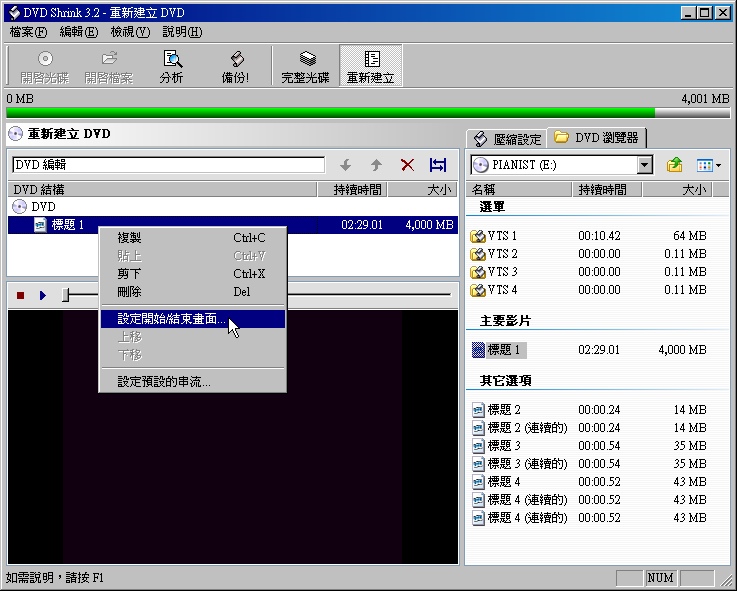Play preview with blue triangle button
The width and height of the screenshot is (737, 591).
(43, 295)
